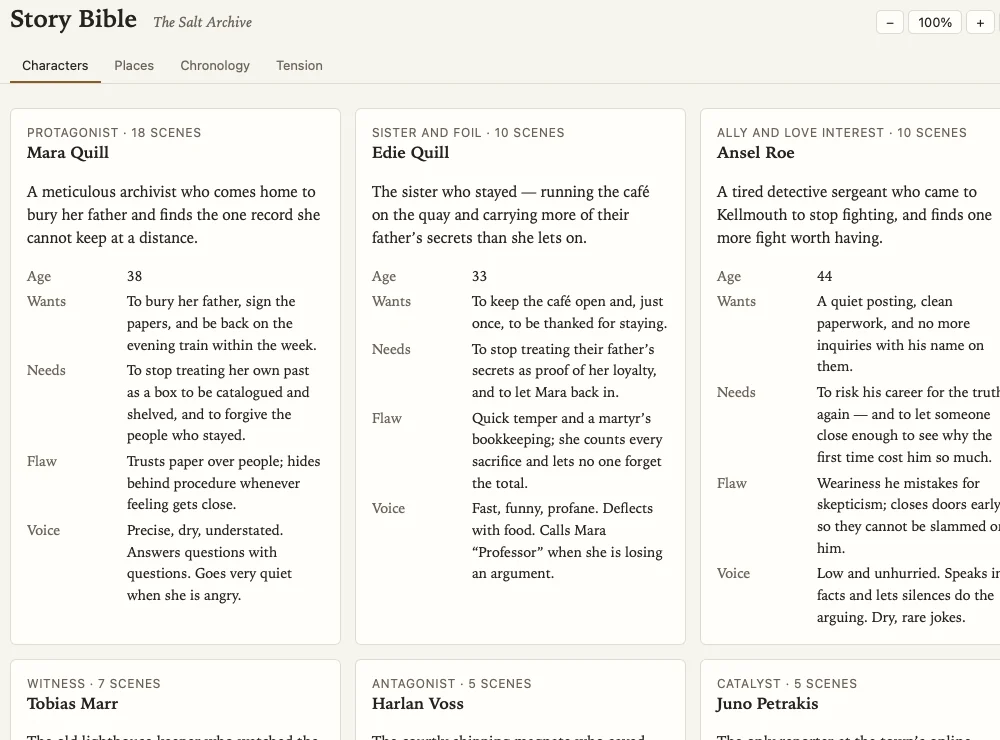Switch to the Characters tab

tap(55, 66)
